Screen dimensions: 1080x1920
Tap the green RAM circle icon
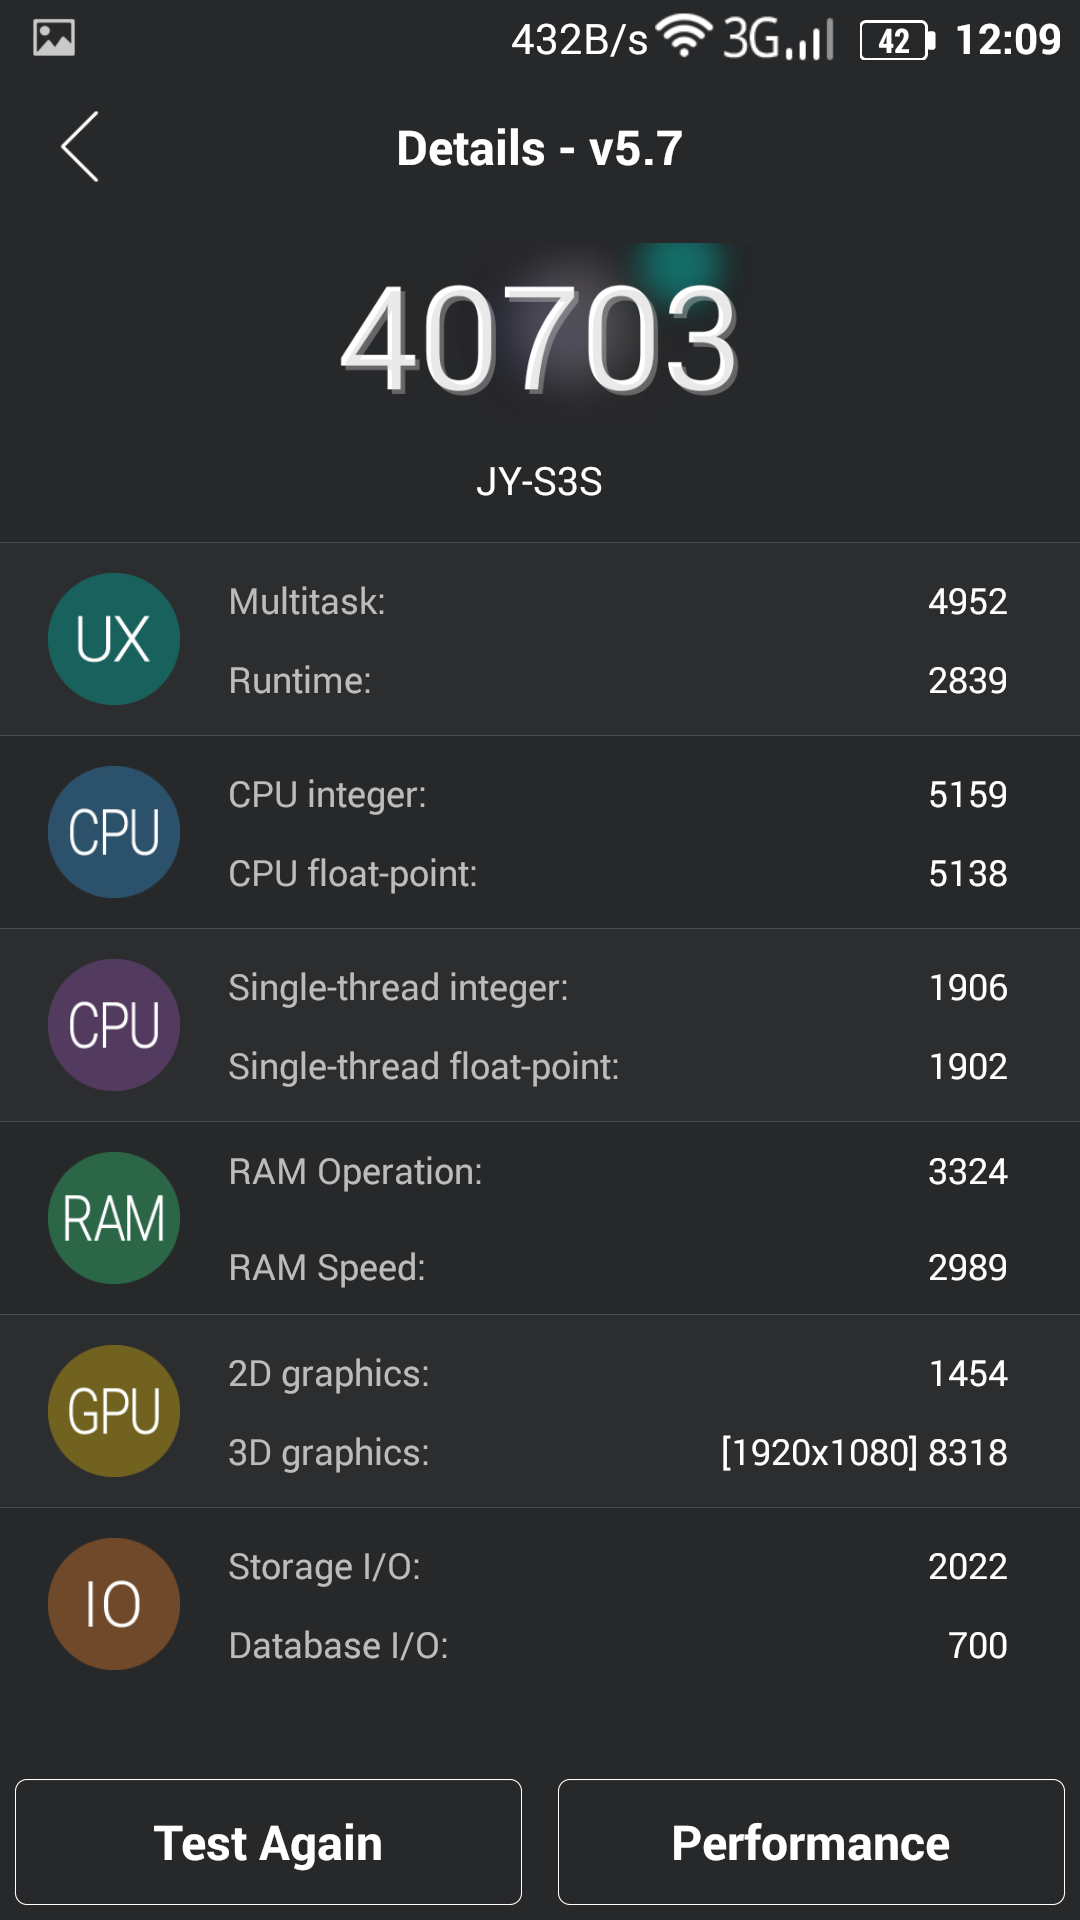(x=114, y=1218)
